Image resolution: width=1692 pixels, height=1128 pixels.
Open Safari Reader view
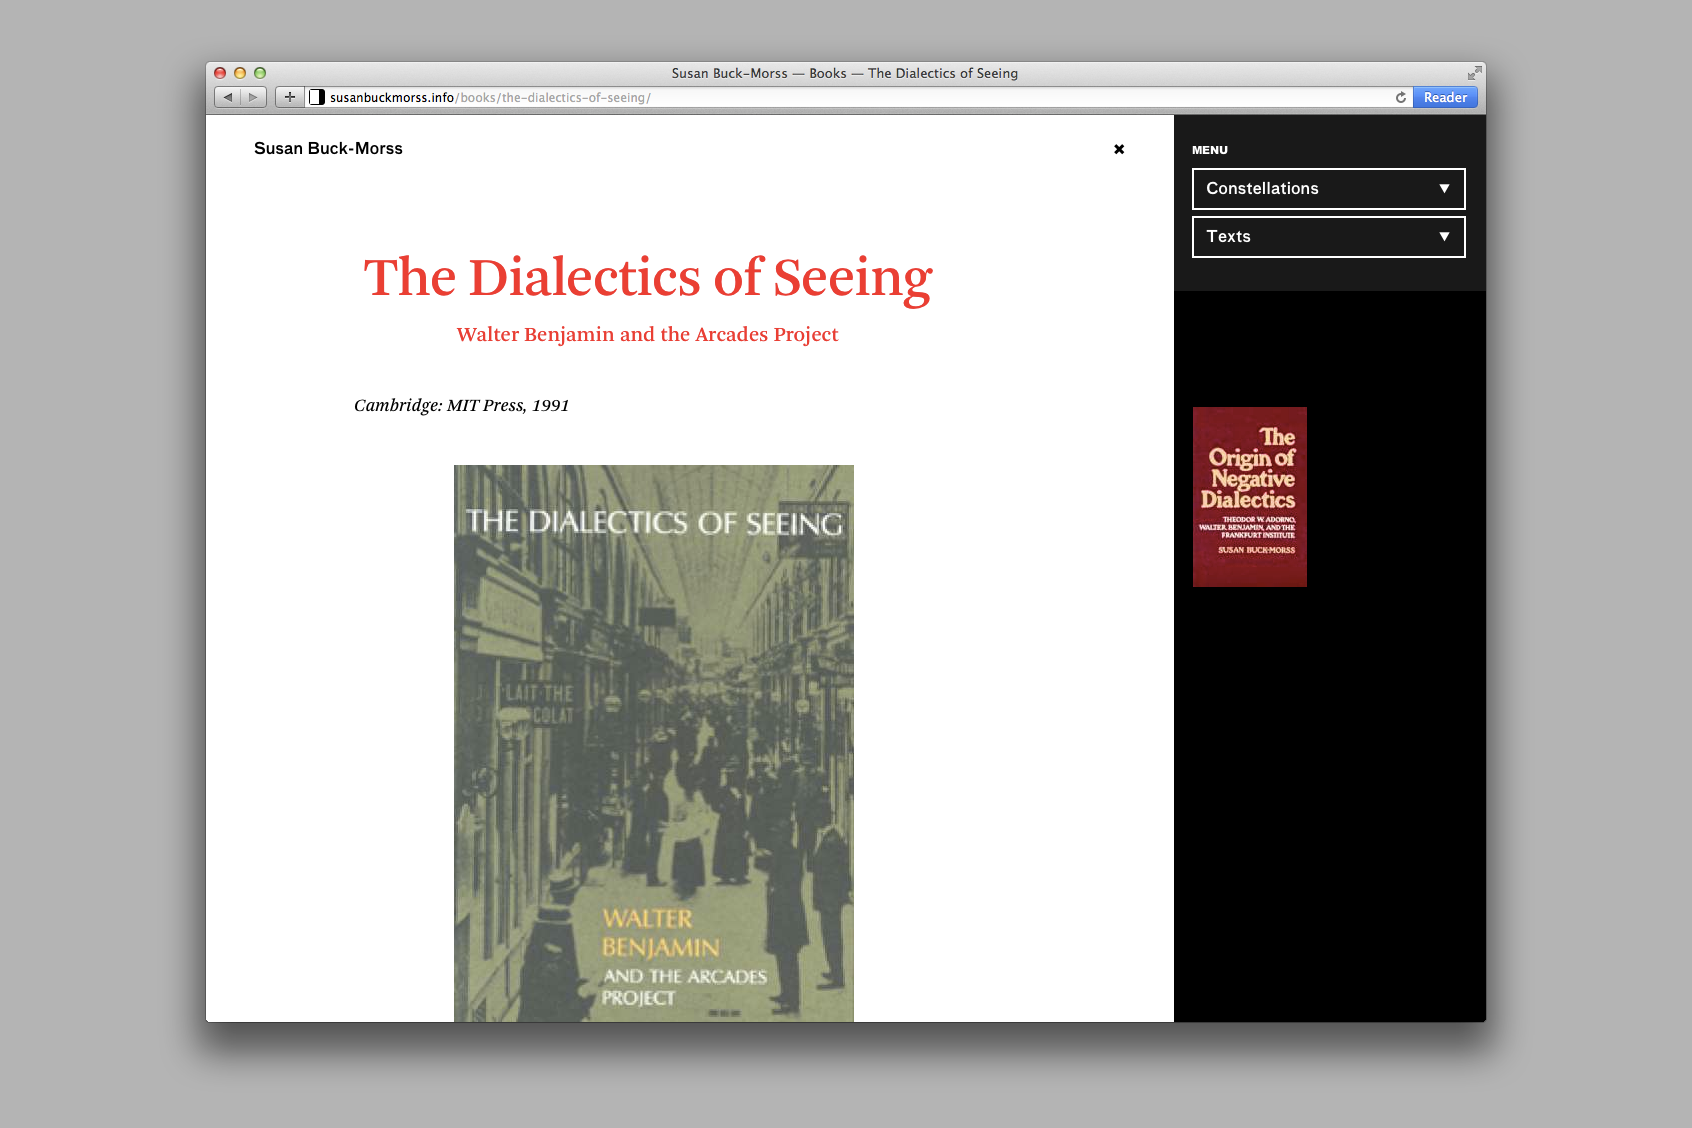pyautogui.click(x=1445, y=97)
